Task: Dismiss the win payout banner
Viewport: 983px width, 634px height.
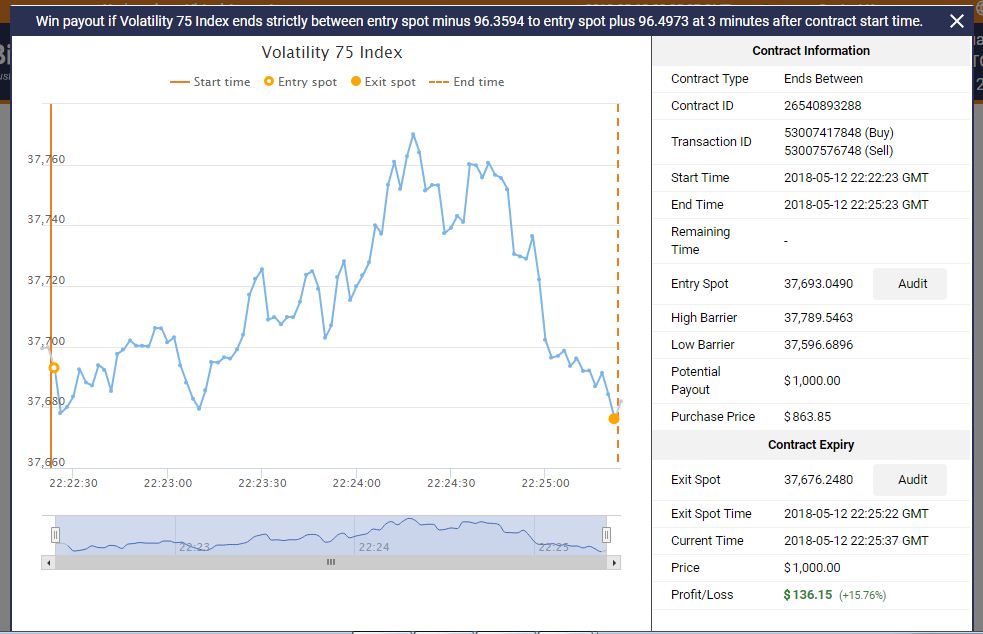Action: click(x=957, y=20)
